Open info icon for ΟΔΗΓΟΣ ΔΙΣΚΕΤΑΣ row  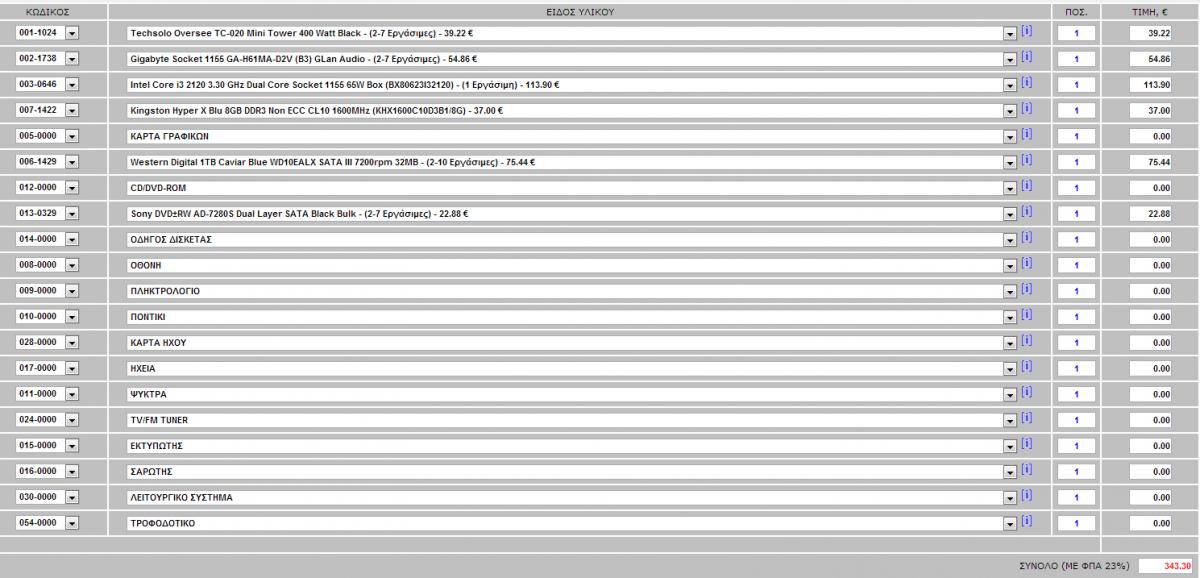pos(1026,237)
